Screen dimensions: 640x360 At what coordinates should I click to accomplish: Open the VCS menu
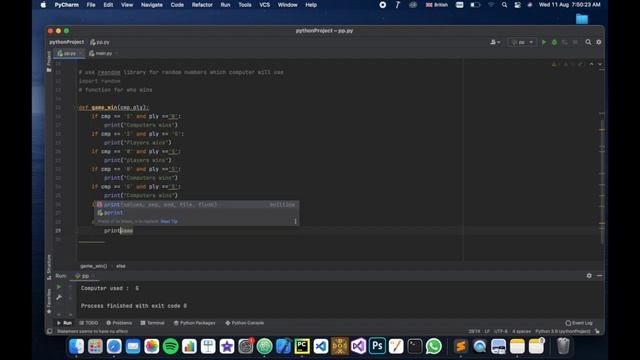[264, 5]
